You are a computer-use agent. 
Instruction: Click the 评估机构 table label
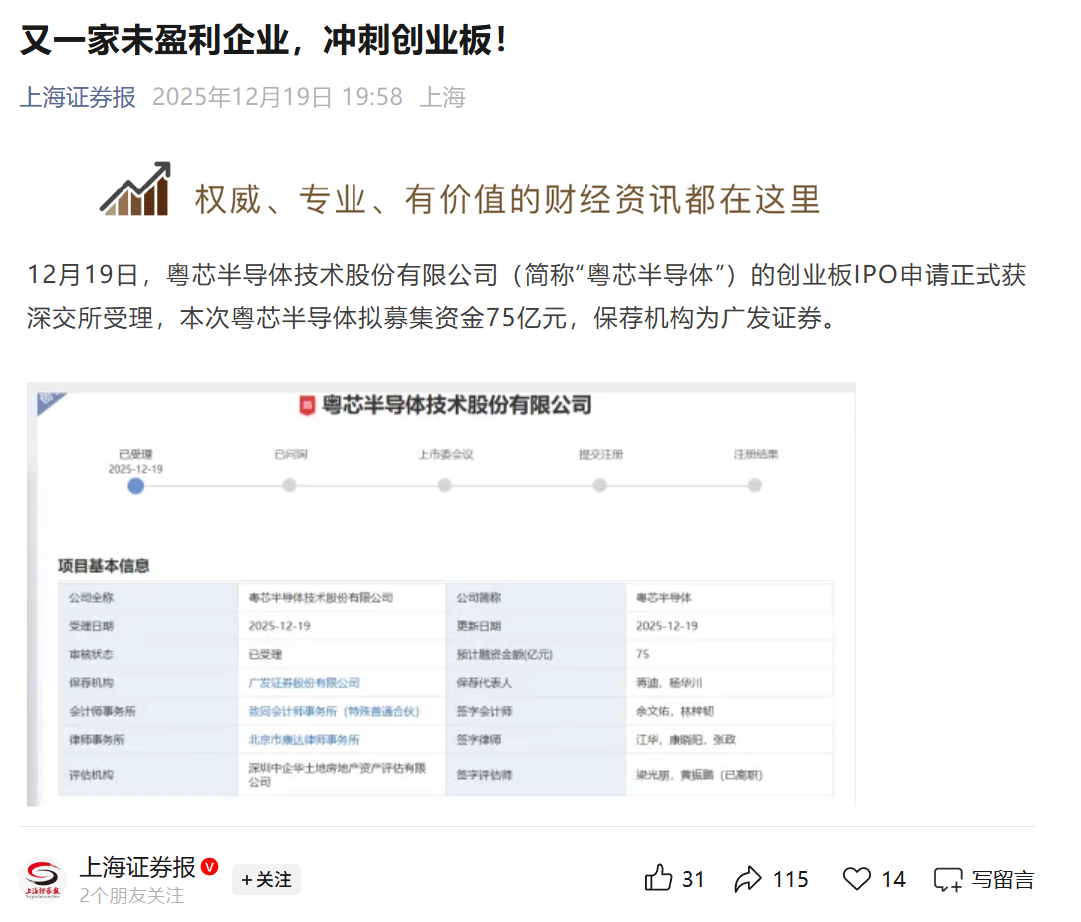click(x=91, y=775)
